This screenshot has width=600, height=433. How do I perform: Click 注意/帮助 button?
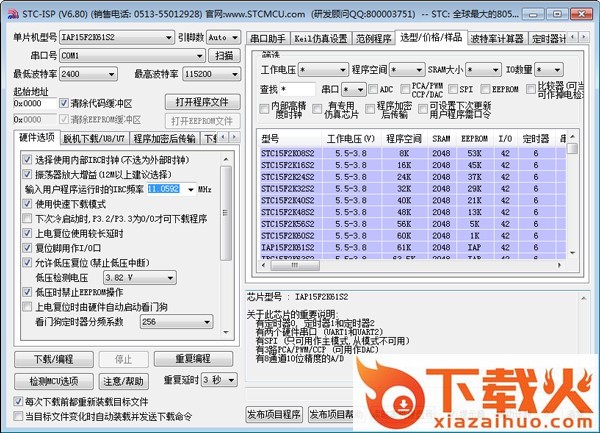click(x=124, y=381)
